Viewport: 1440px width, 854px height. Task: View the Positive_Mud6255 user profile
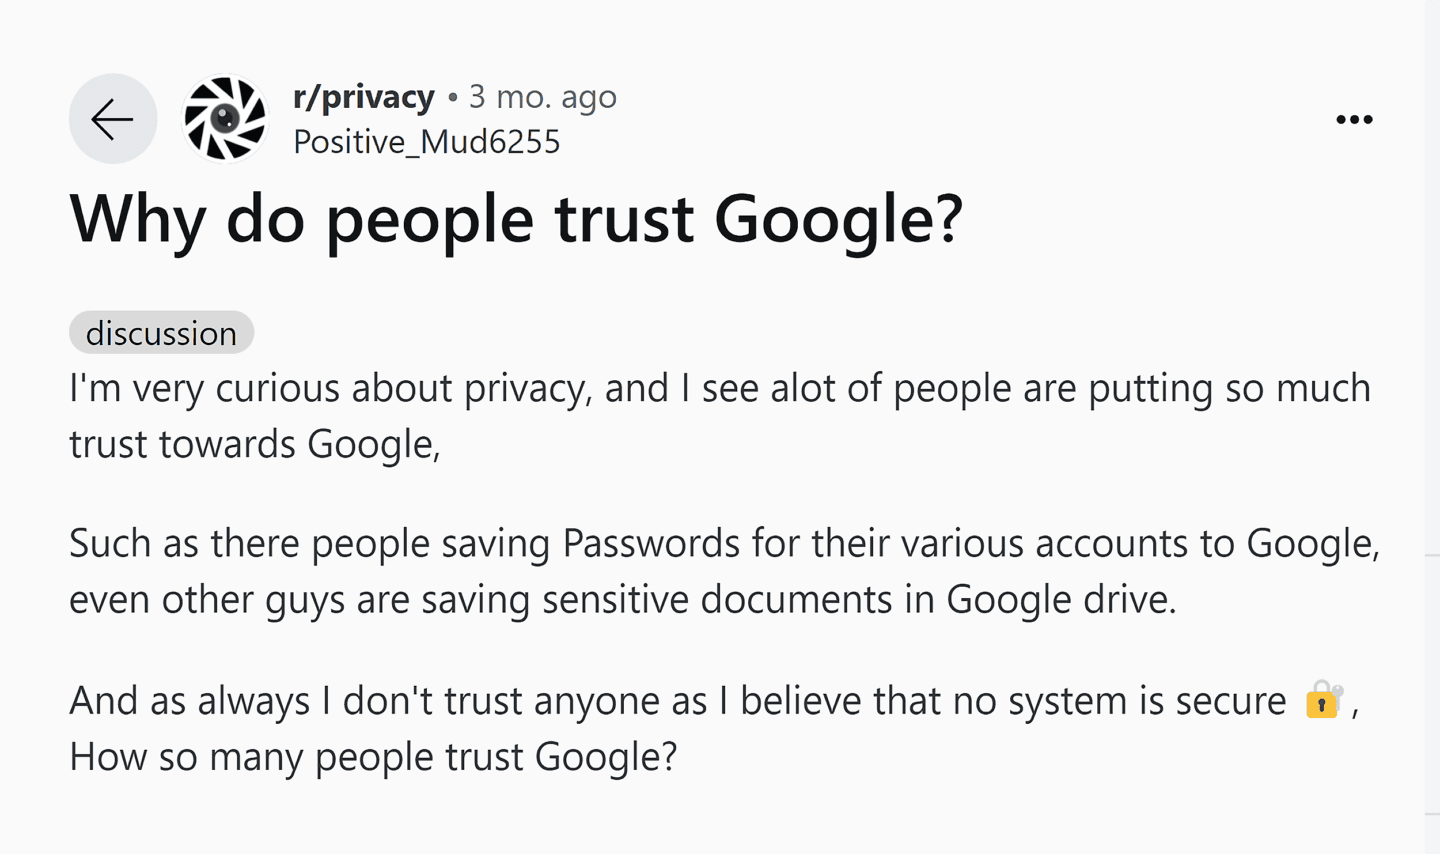click(426, 142)
